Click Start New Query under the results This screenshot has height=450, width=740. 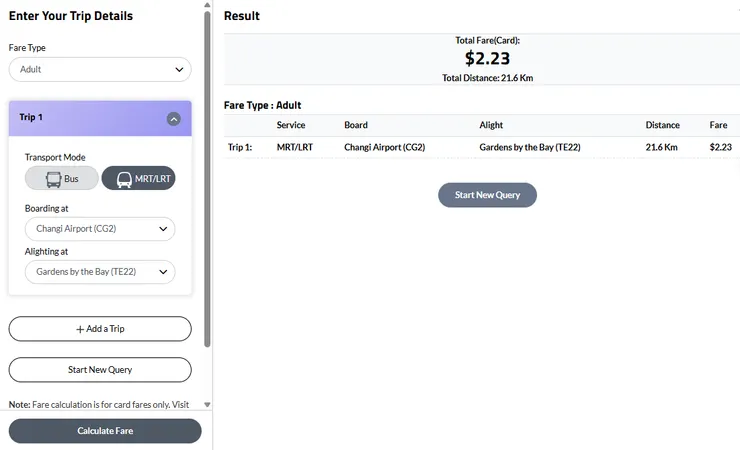tap(487, 195)
